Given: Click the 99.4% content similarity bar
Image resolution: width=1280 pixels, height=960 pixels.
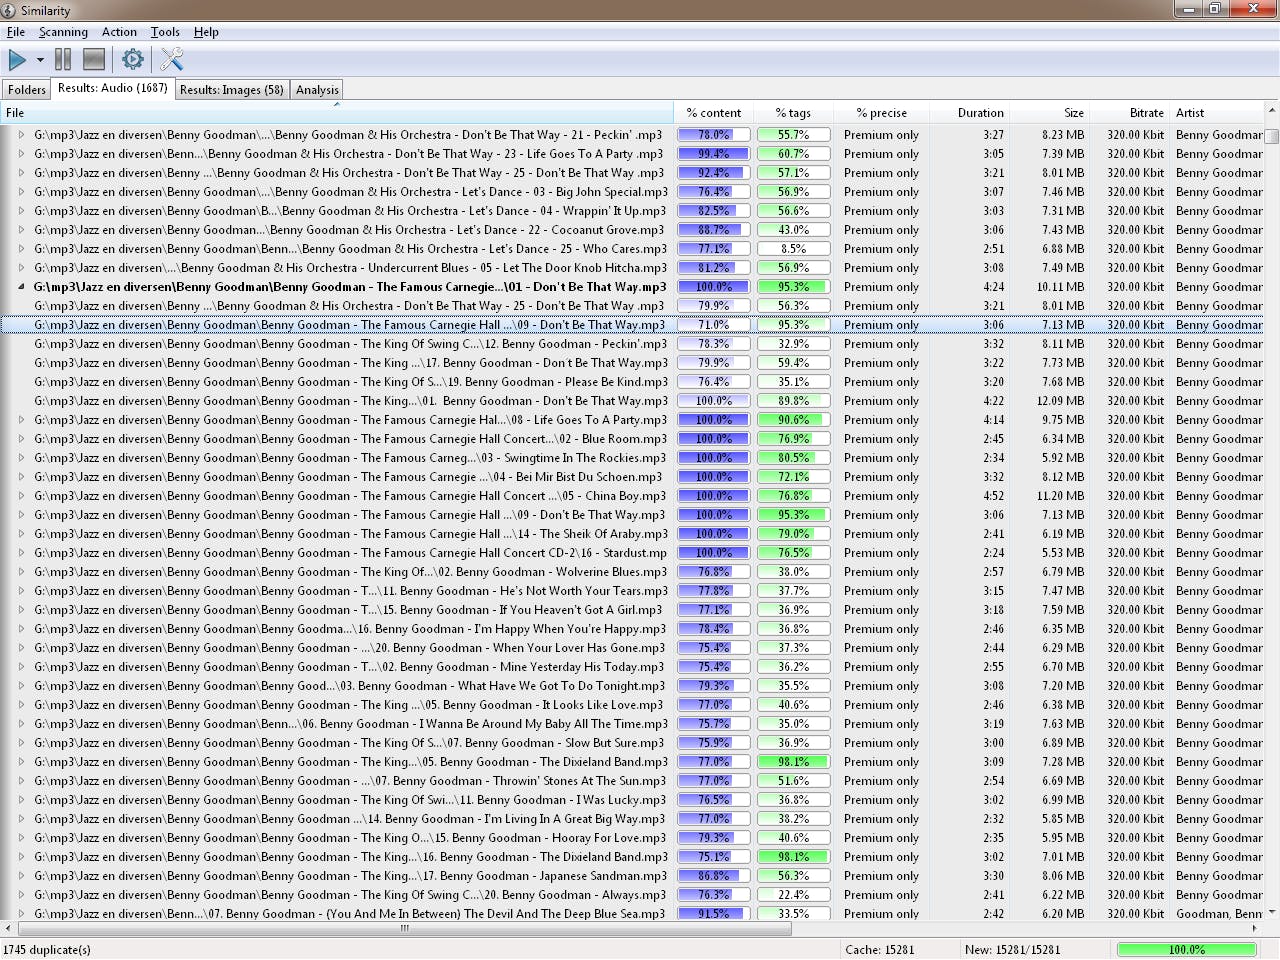Looking at the screenshot, I should [x=713, y=154].
